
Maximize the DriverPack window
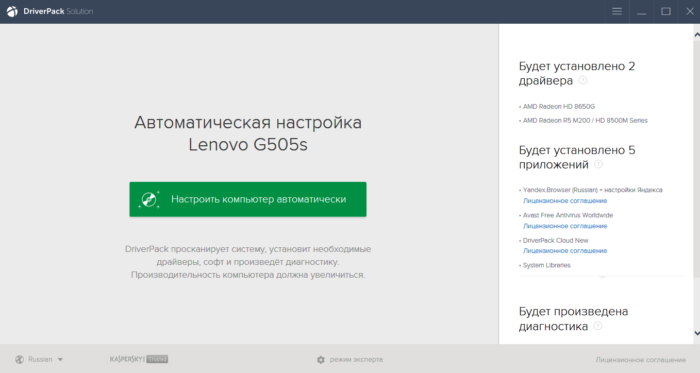(x=666, y=11)
